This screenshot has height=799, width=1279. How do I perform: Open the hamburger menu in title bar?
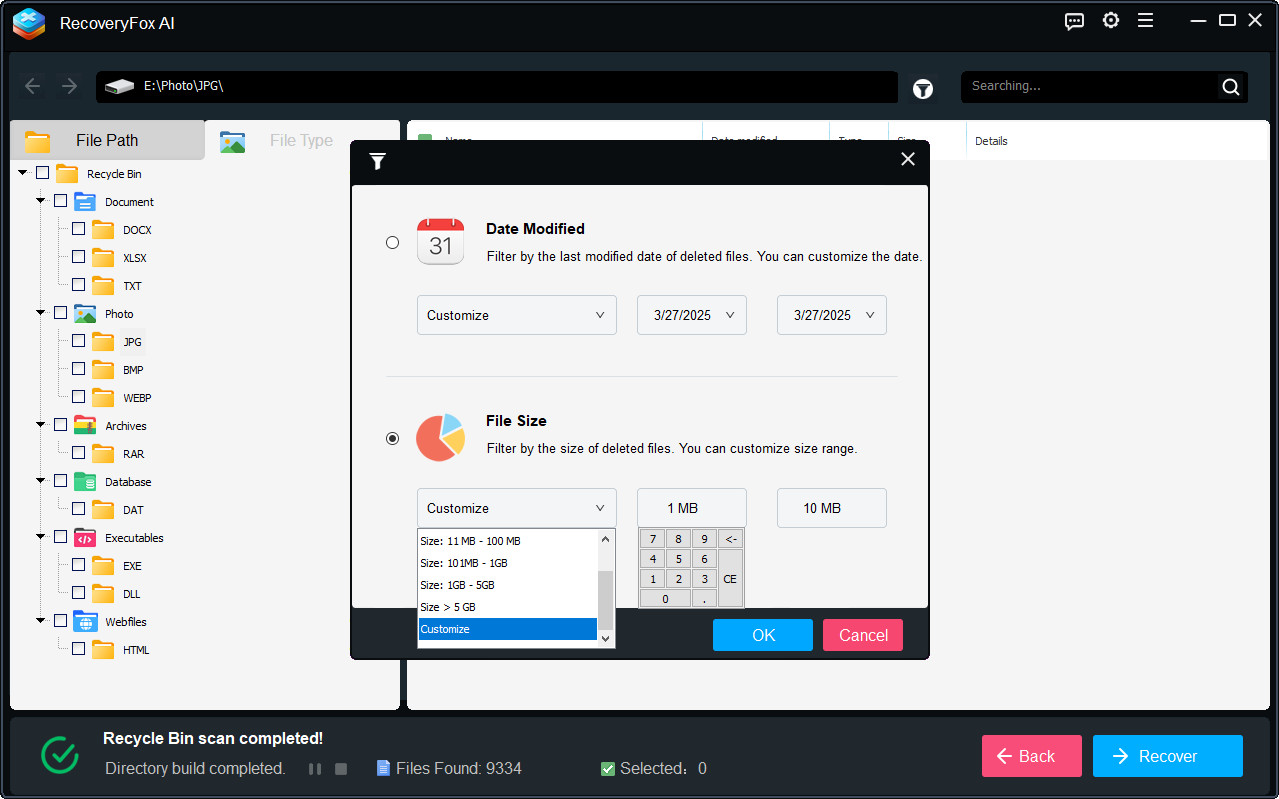pos(1146,20)
